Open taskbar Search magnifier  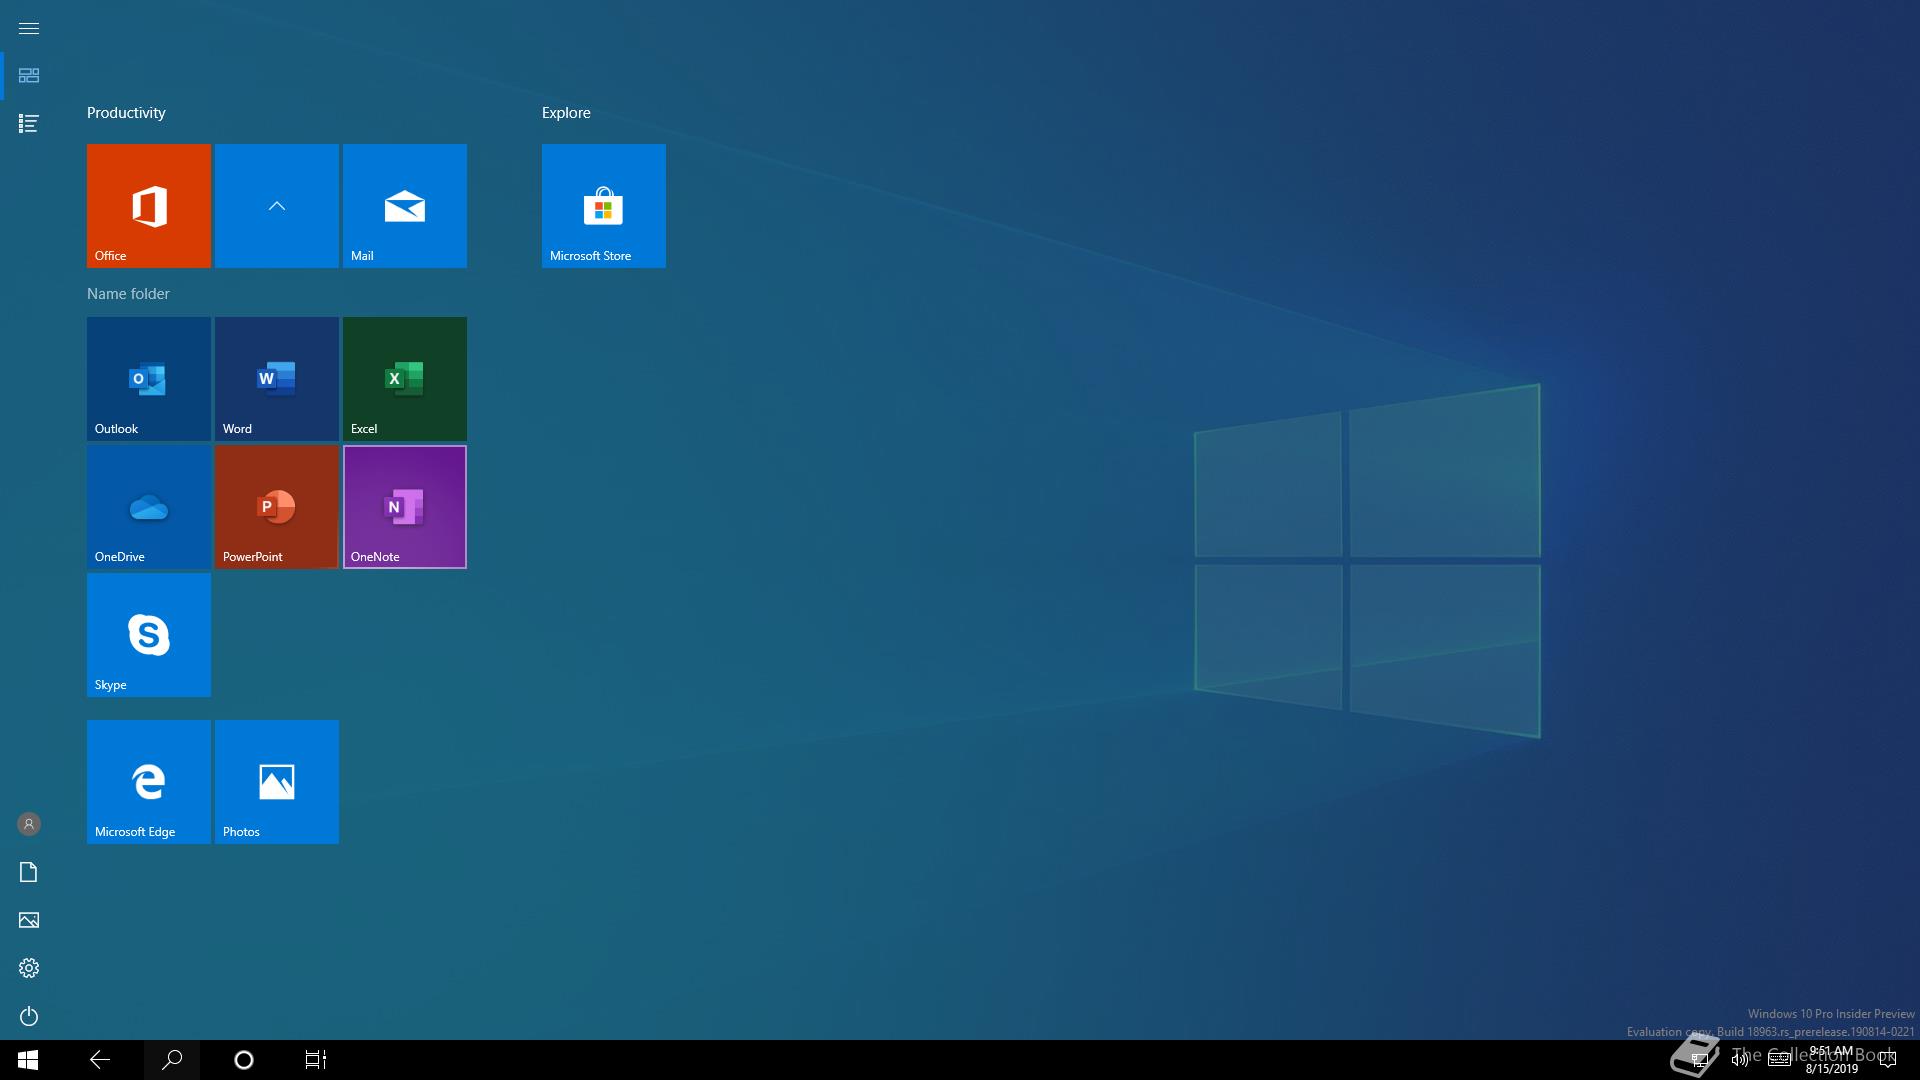tap(172, 1060)
